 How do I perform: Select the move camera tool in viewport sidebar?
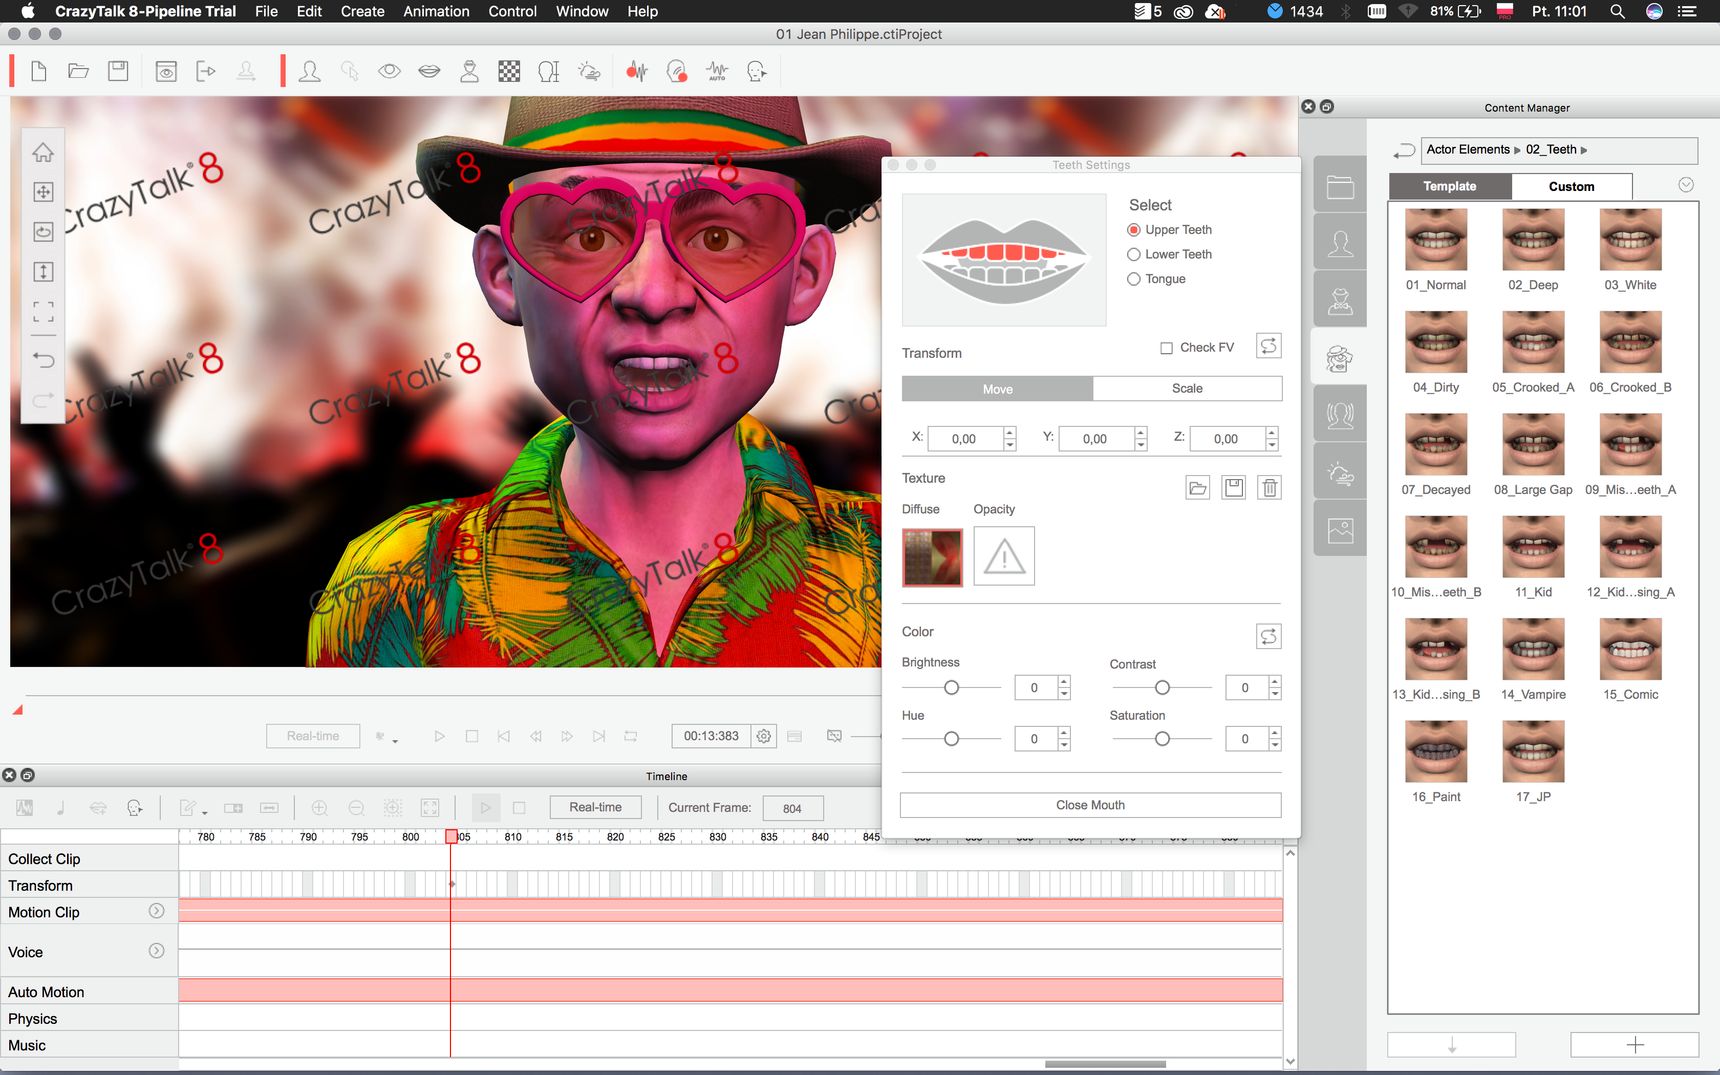pyautogui.click(x=43, y=192)
